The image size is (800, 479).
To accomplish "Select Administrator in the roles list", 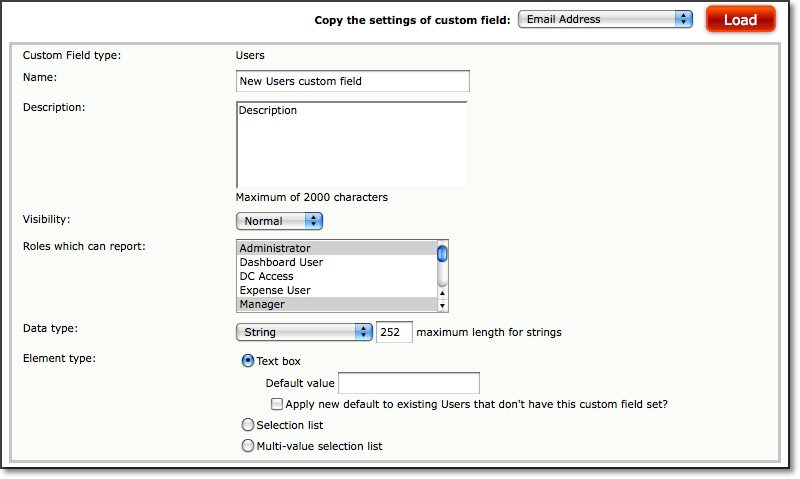I will pyautogui.click(x=337, y=248).
